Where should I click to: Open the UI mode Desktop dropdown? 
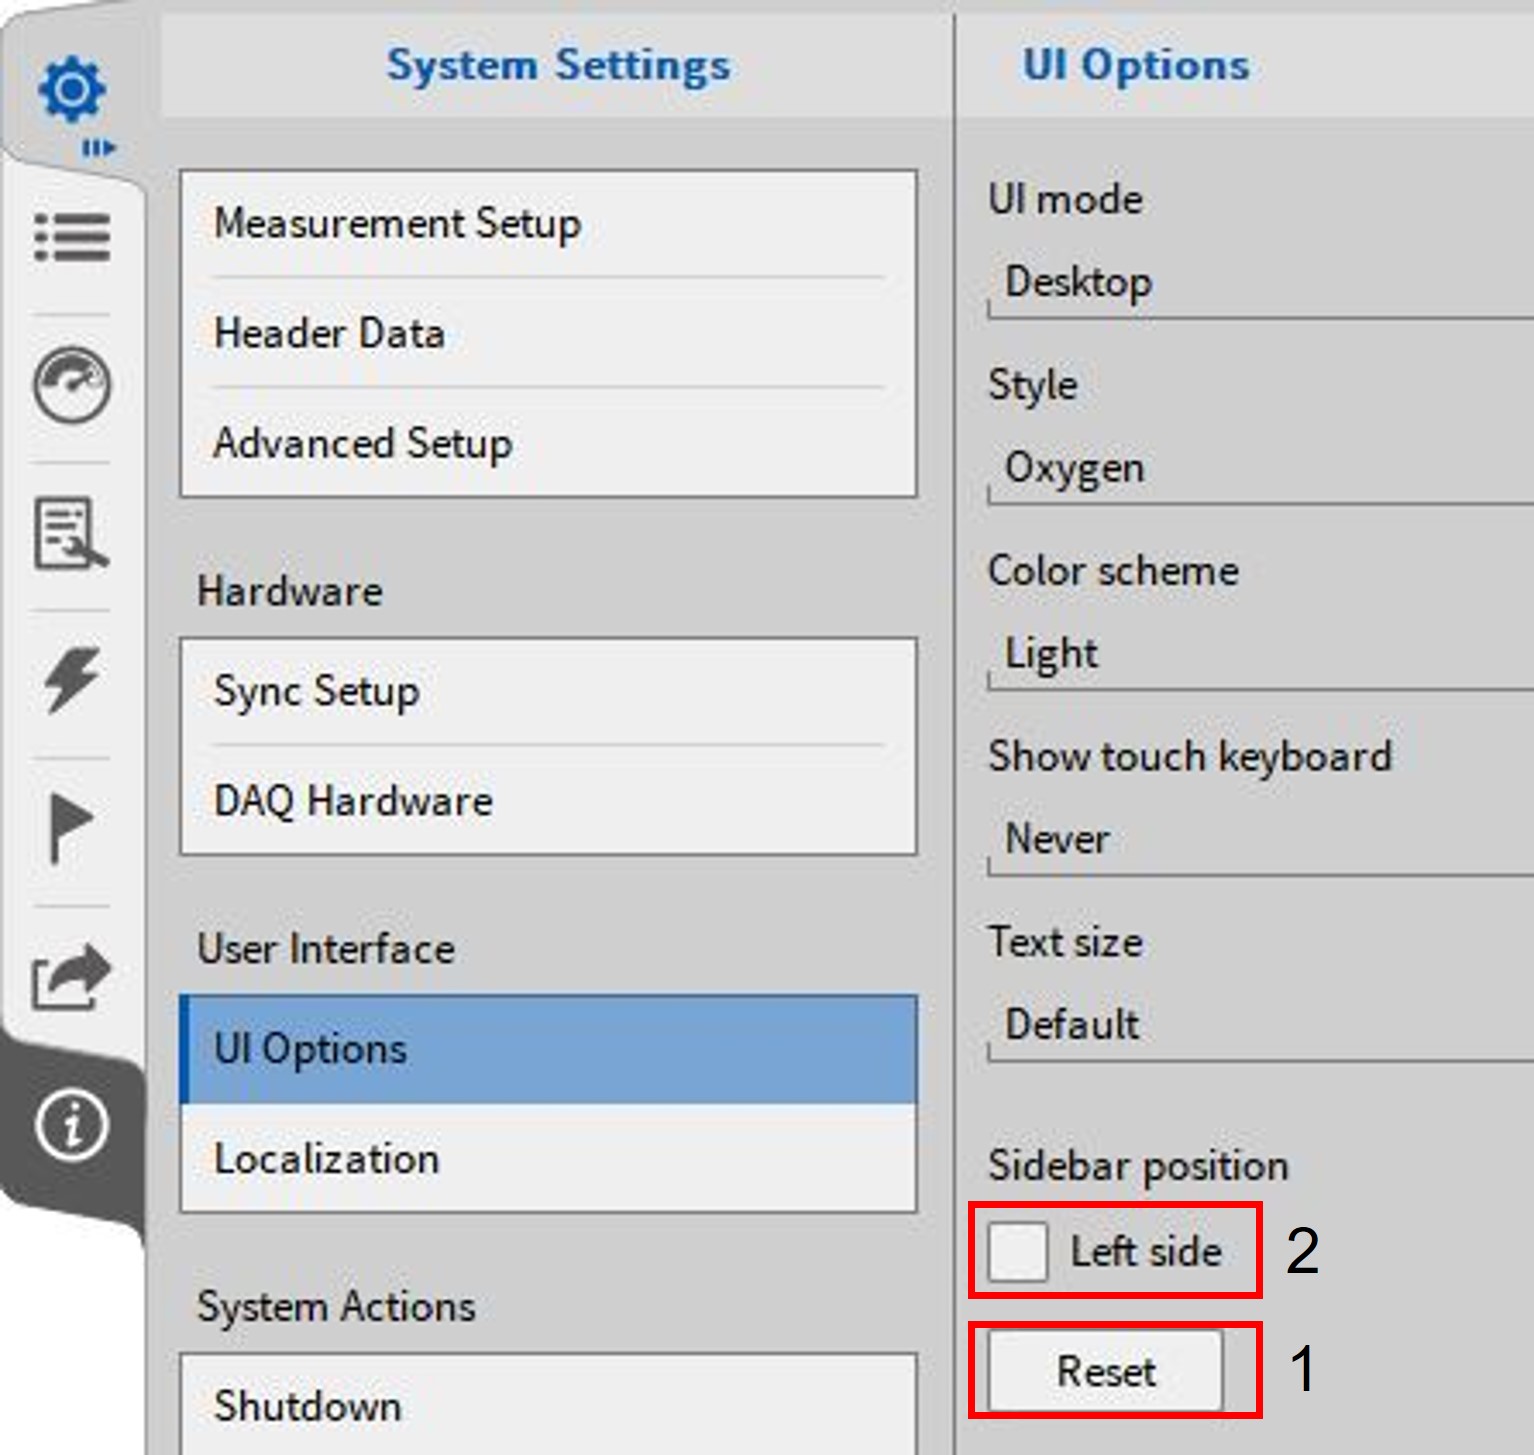(x=1260, y=283)
